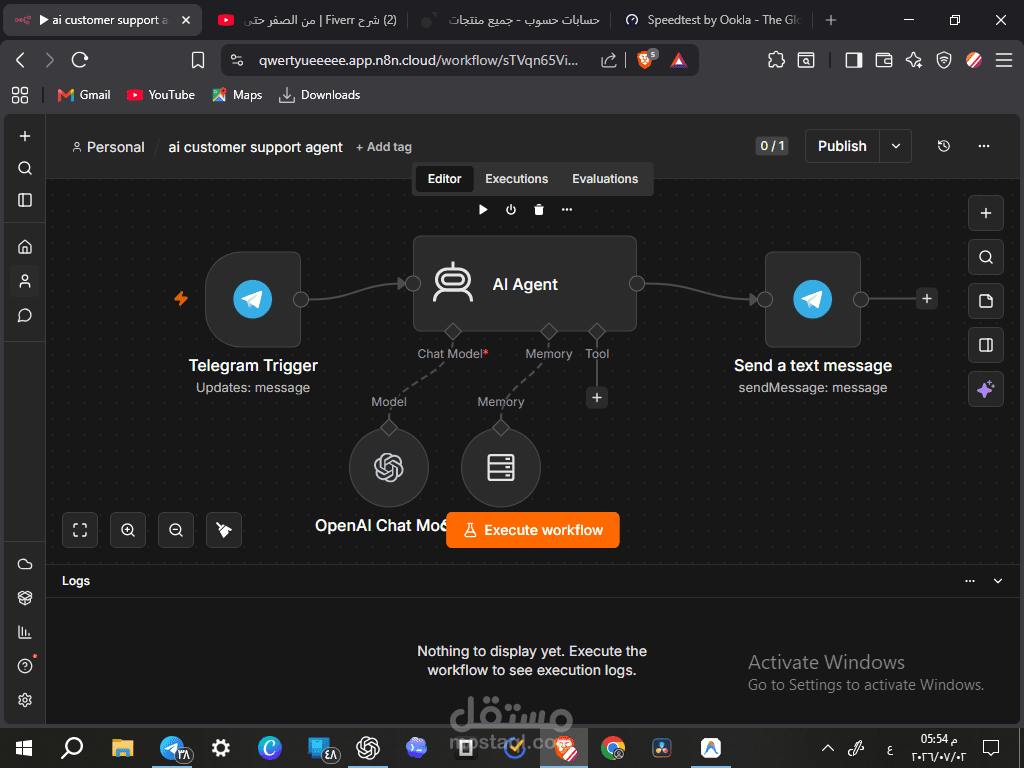Open Brave Shields lion icon
1024x768 pixels.
pyautogui.click(x=646, y=60)
